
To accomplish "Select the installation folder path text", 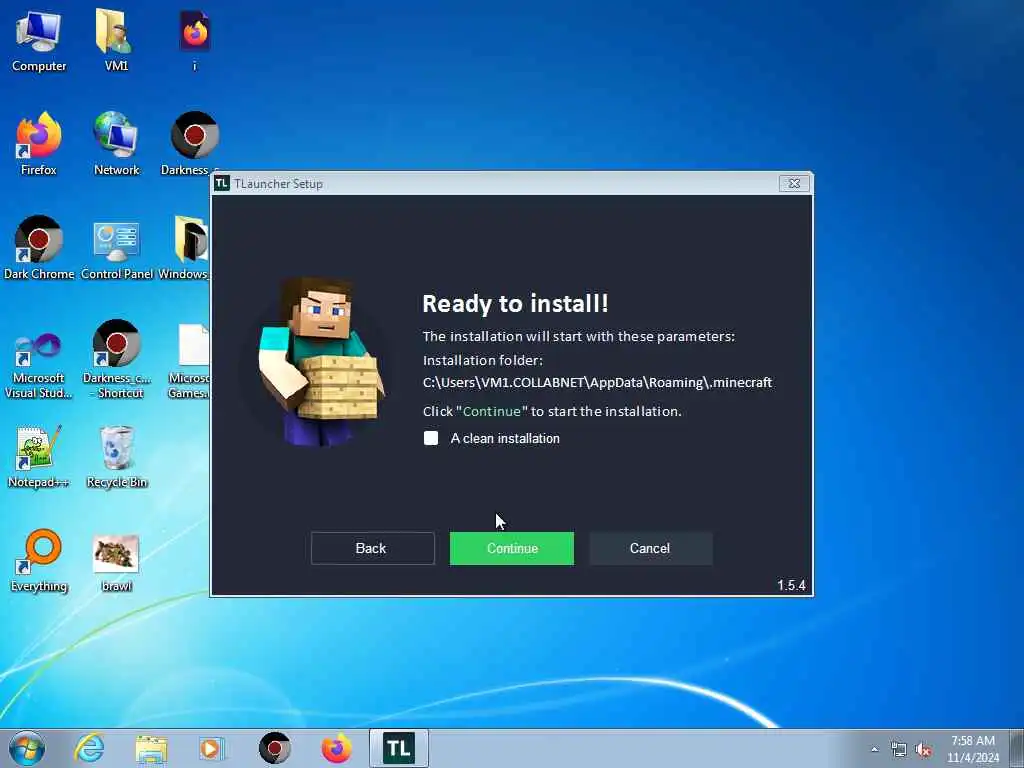I will [597, 382].
